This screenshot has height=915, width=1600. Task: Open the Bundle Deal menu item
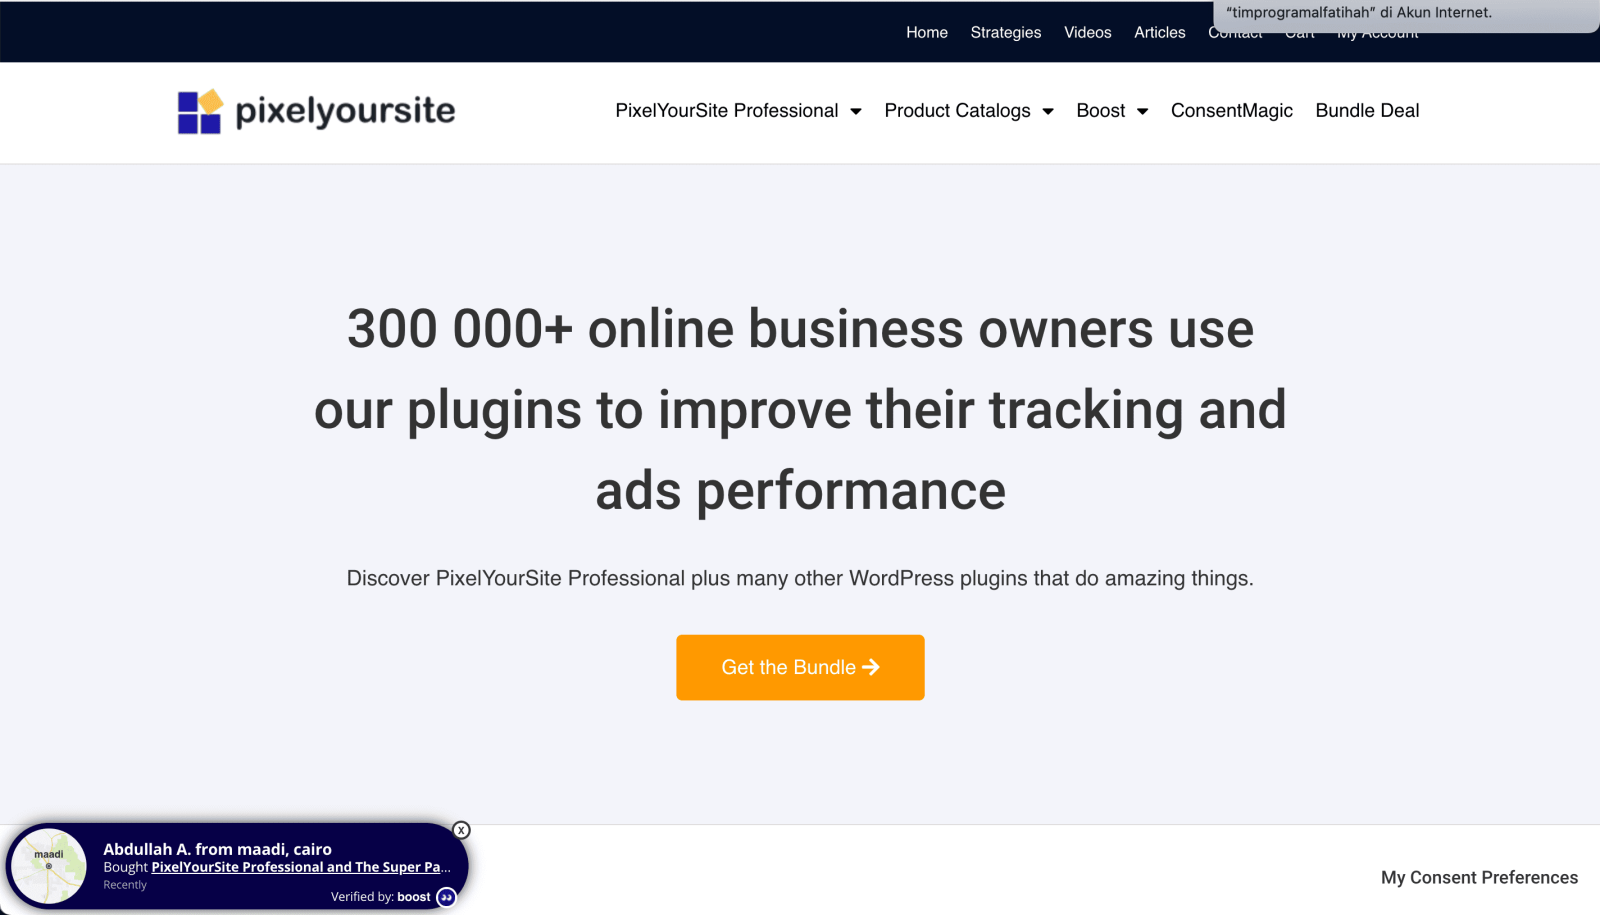tap(1367, 111)
